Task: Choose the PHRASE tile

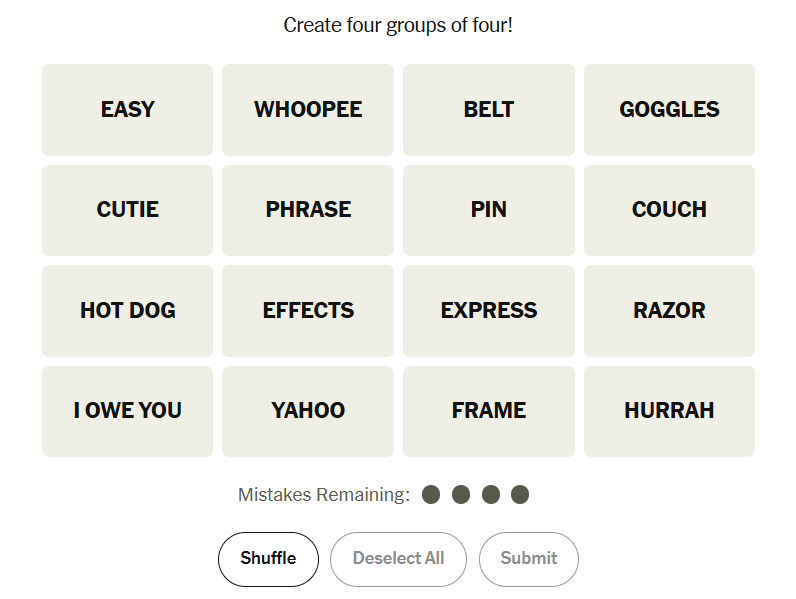Action: tap(308, 210)
